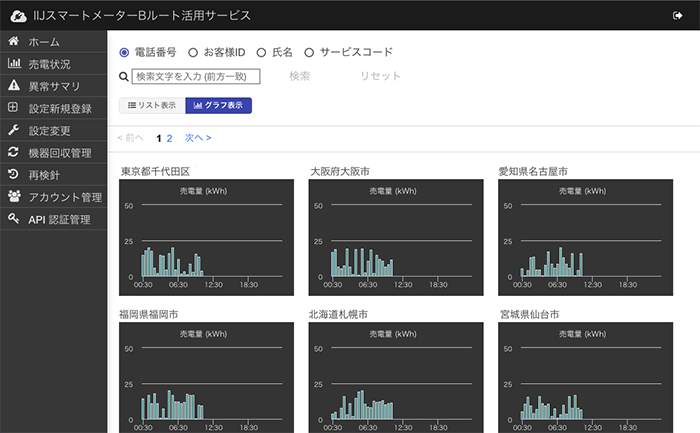700x433 pixels.
Task: Focus the search text input field
Action: tap(196, 76)
